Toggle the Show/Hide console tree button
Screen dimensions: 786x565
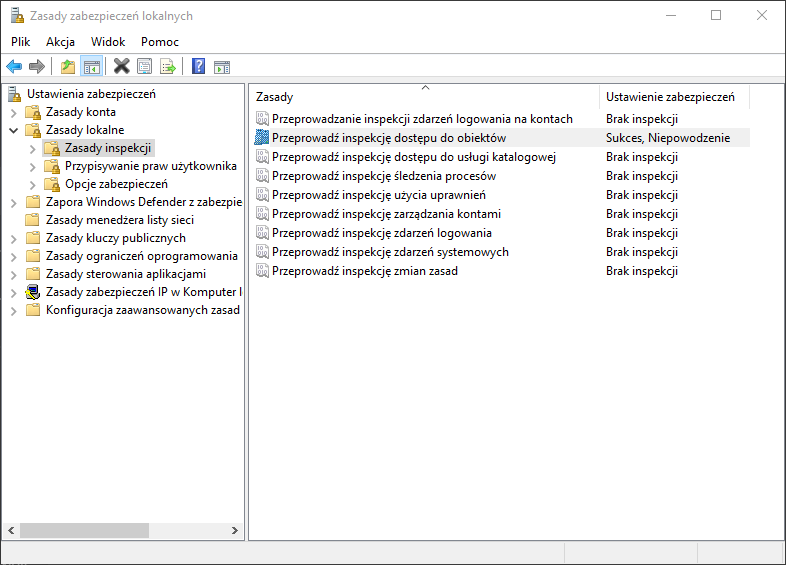click(x=91, y=67)
